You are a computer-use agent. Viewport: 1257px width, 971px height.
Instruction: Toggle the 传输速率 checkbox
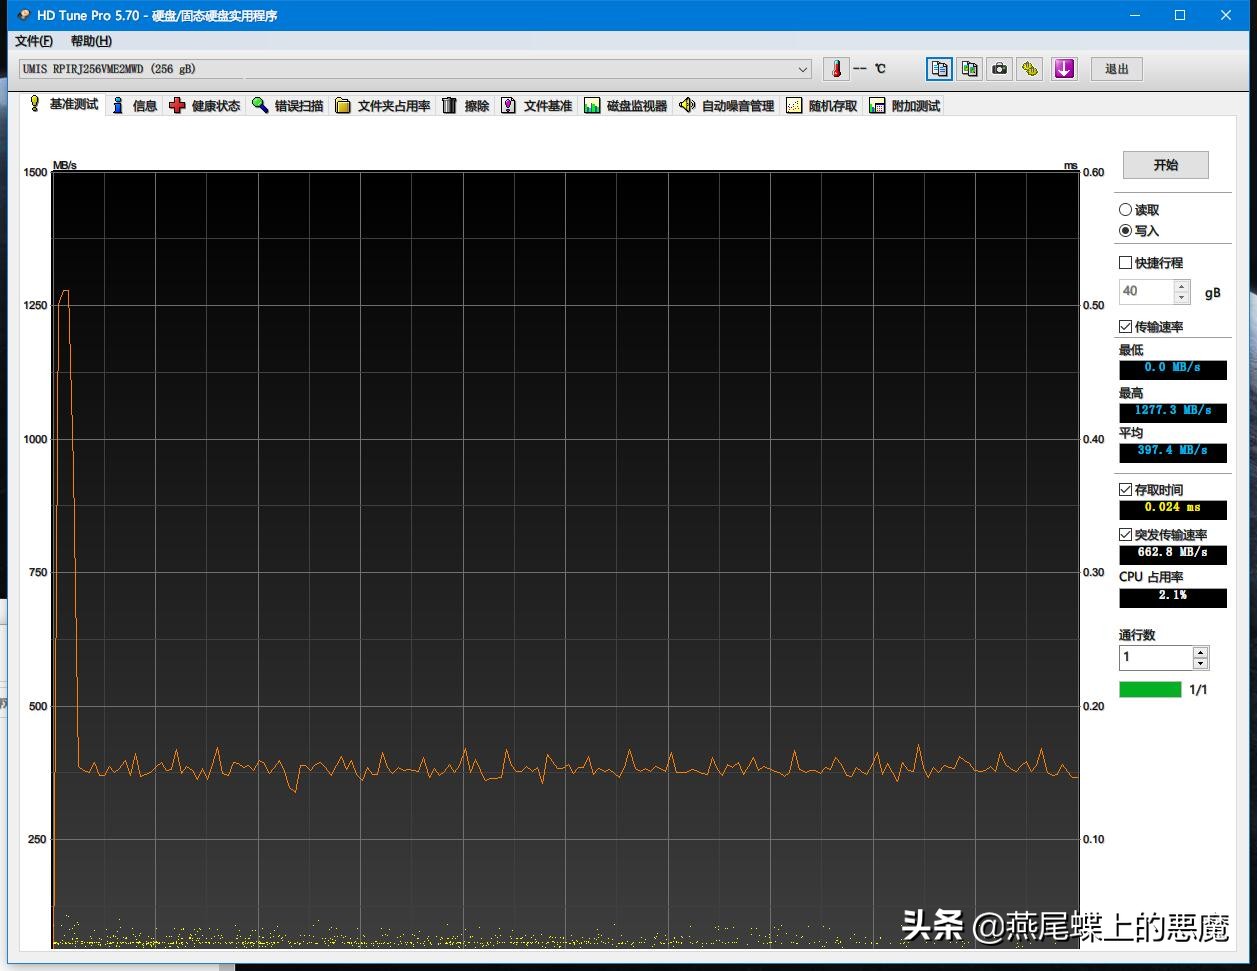click(1125, 327)
